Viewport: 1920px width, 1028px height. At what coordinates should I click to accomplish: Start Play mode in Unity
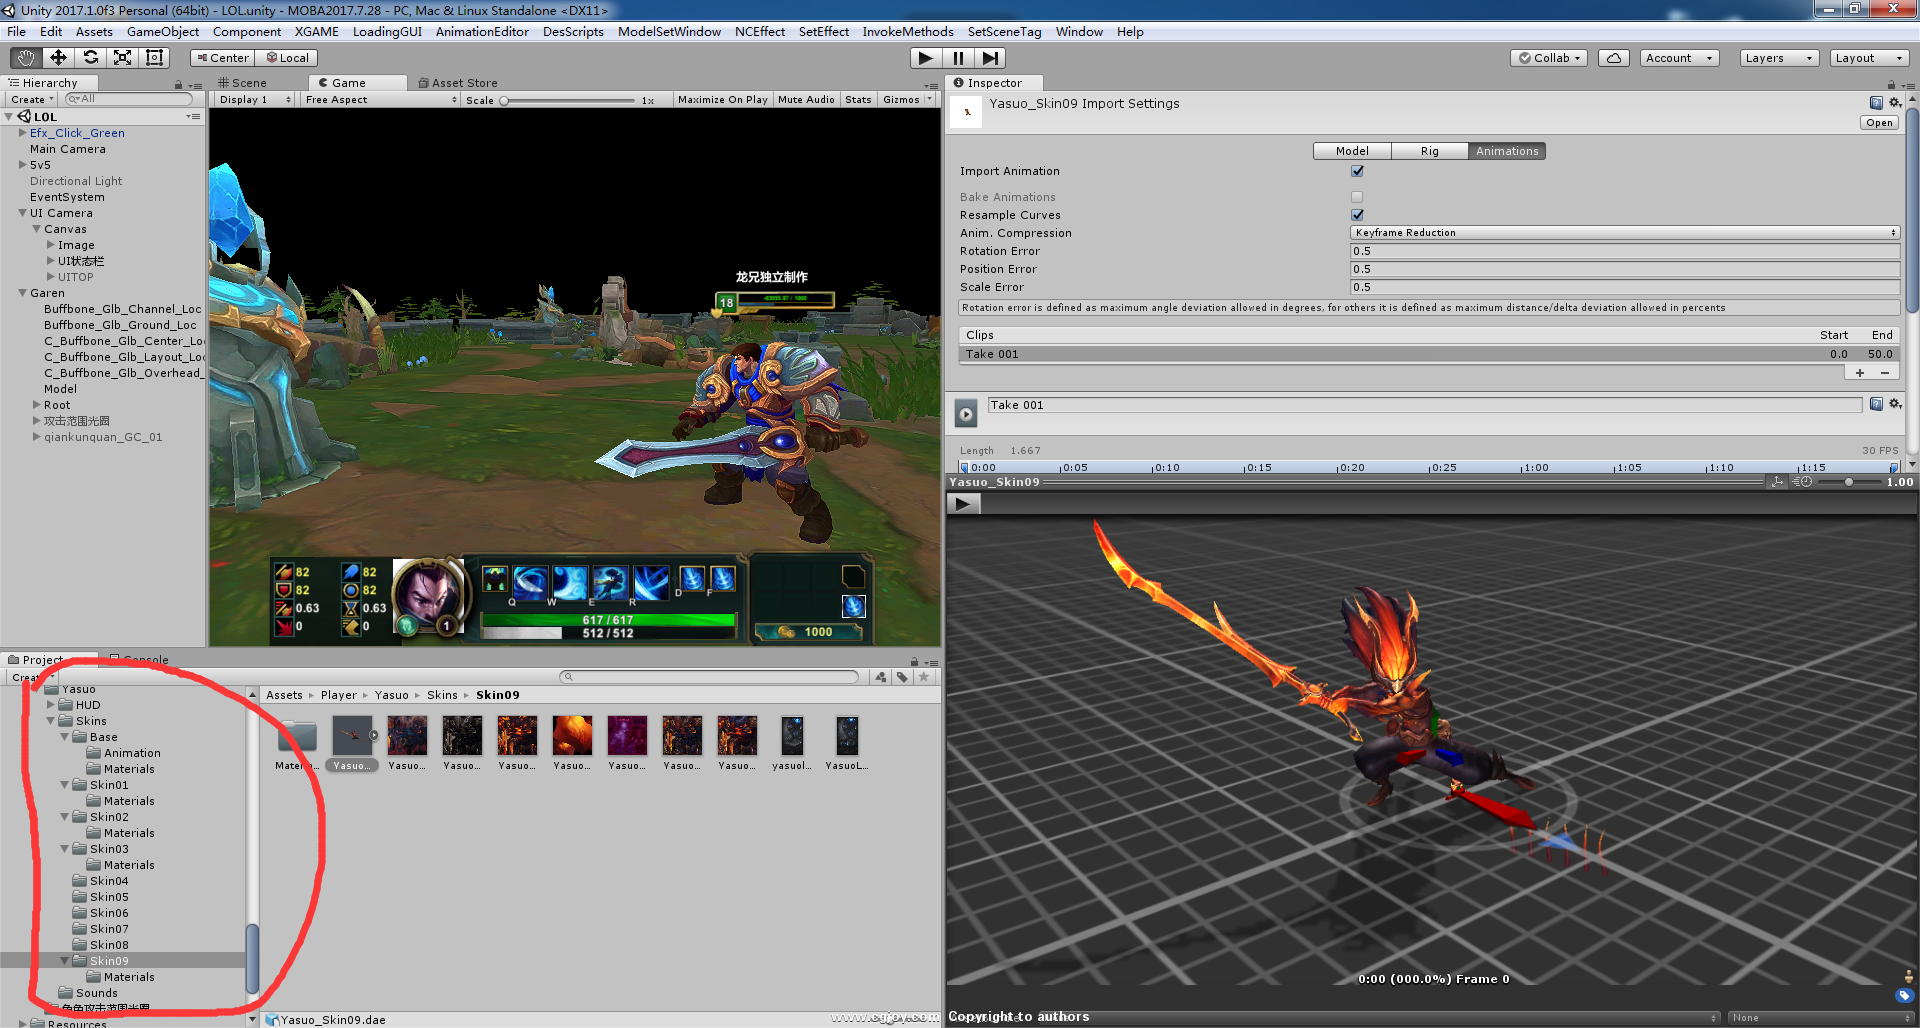[x=926, y=58]
